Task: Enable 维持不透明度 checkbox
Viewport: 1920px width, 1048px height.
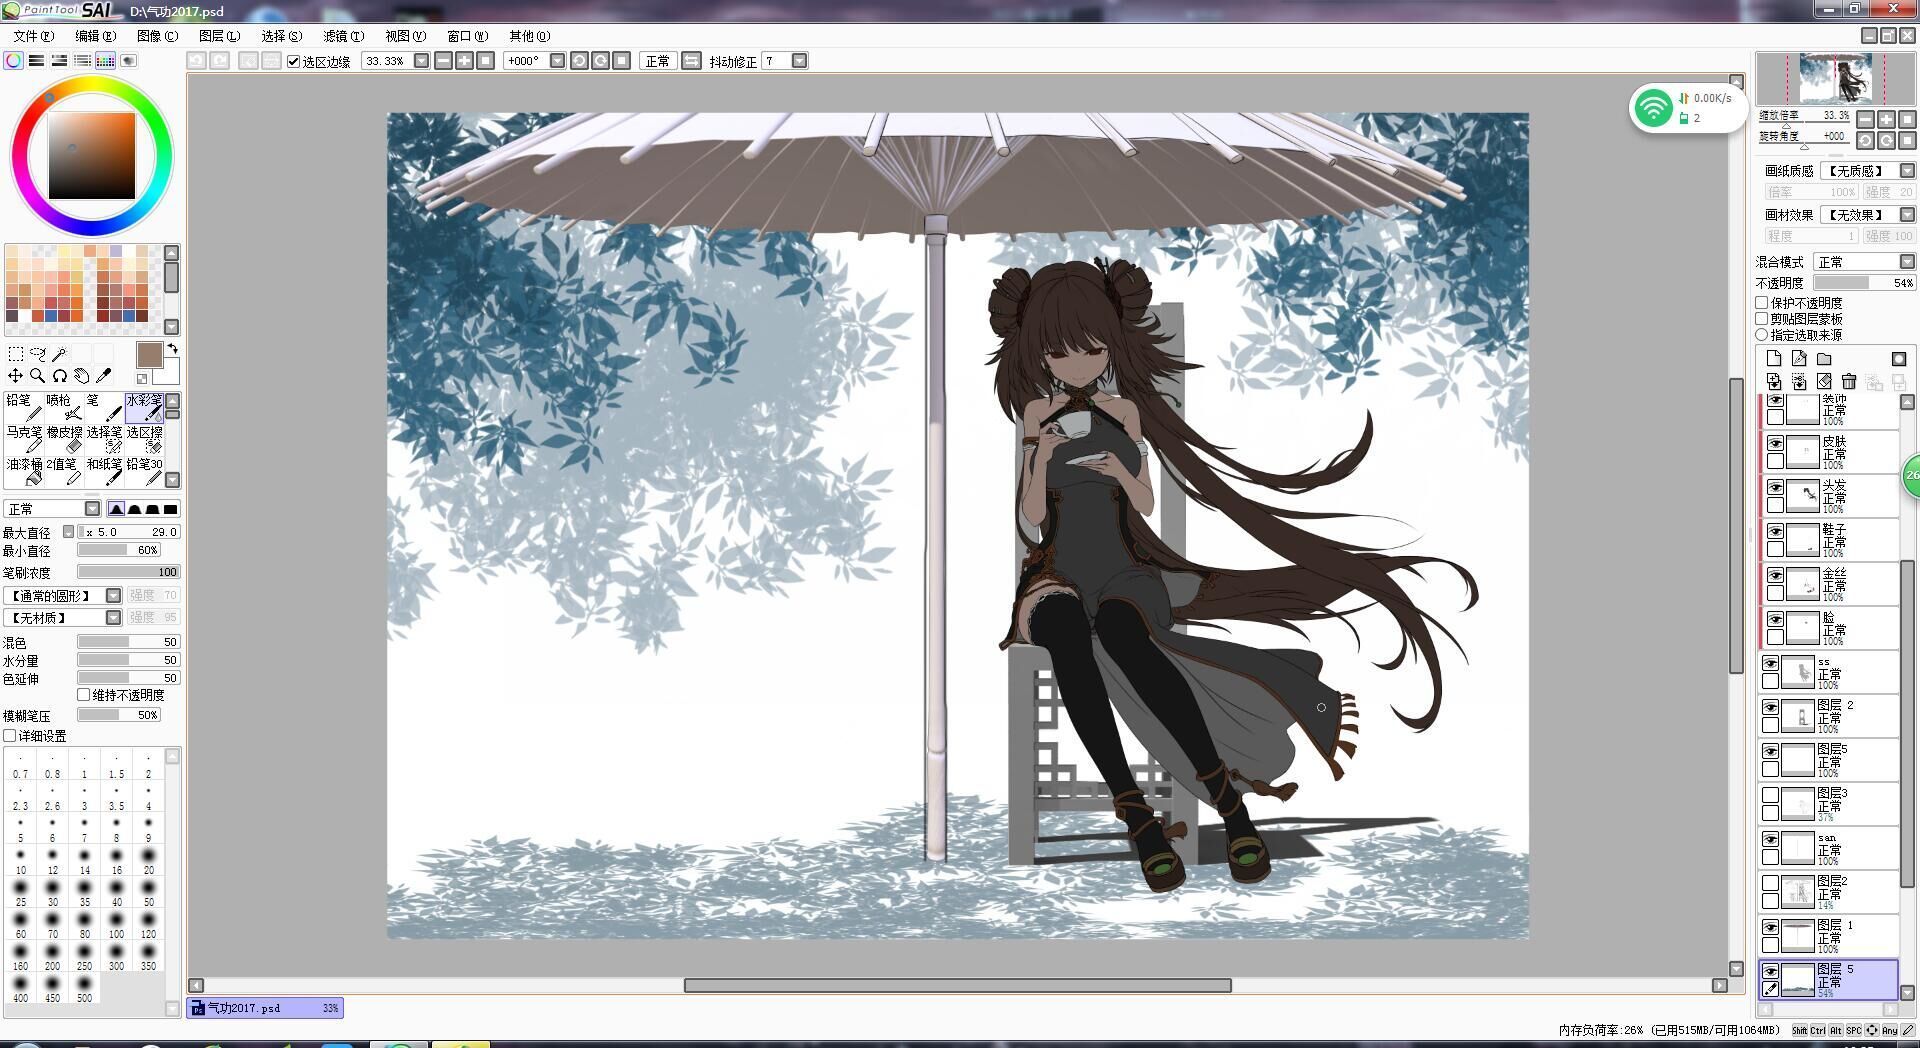Action: pos(84,695)
